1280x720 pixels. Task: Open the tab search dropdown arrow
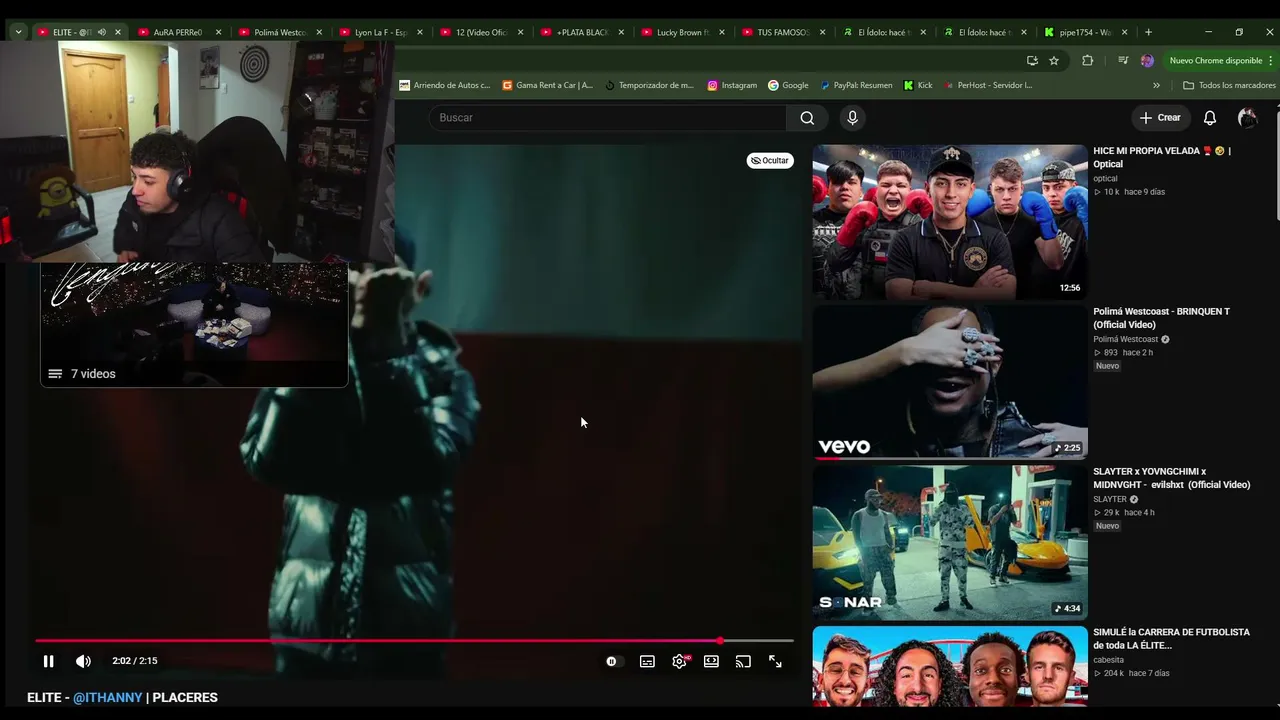(18, 32)
